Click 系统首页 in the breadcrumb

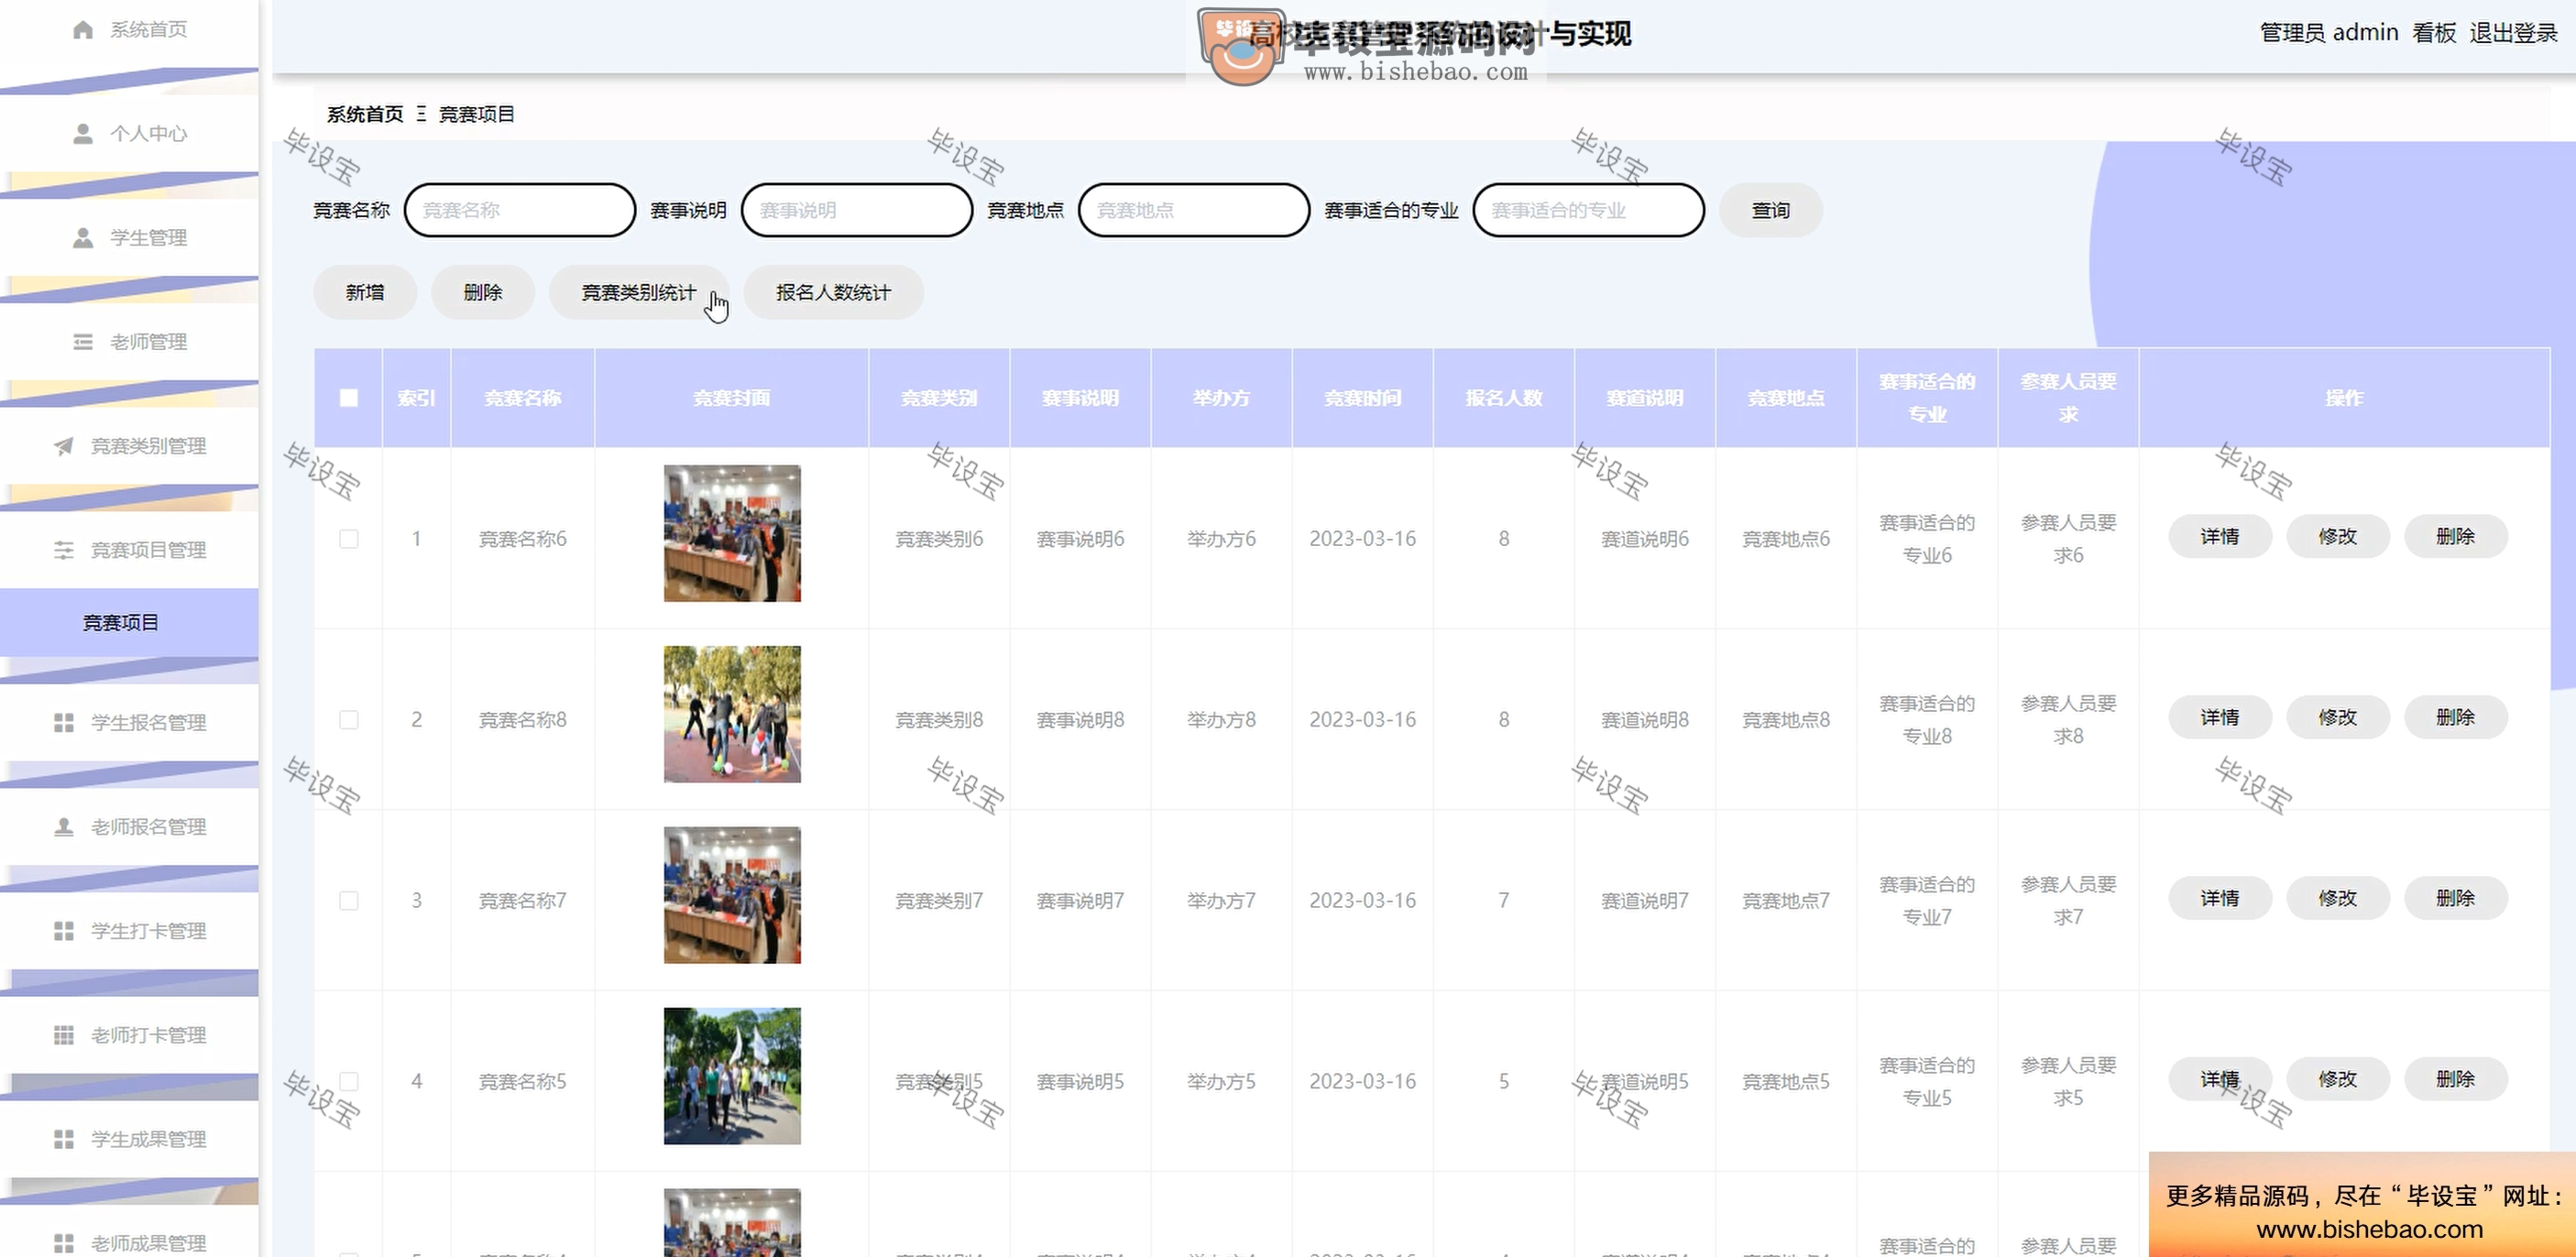365,114
